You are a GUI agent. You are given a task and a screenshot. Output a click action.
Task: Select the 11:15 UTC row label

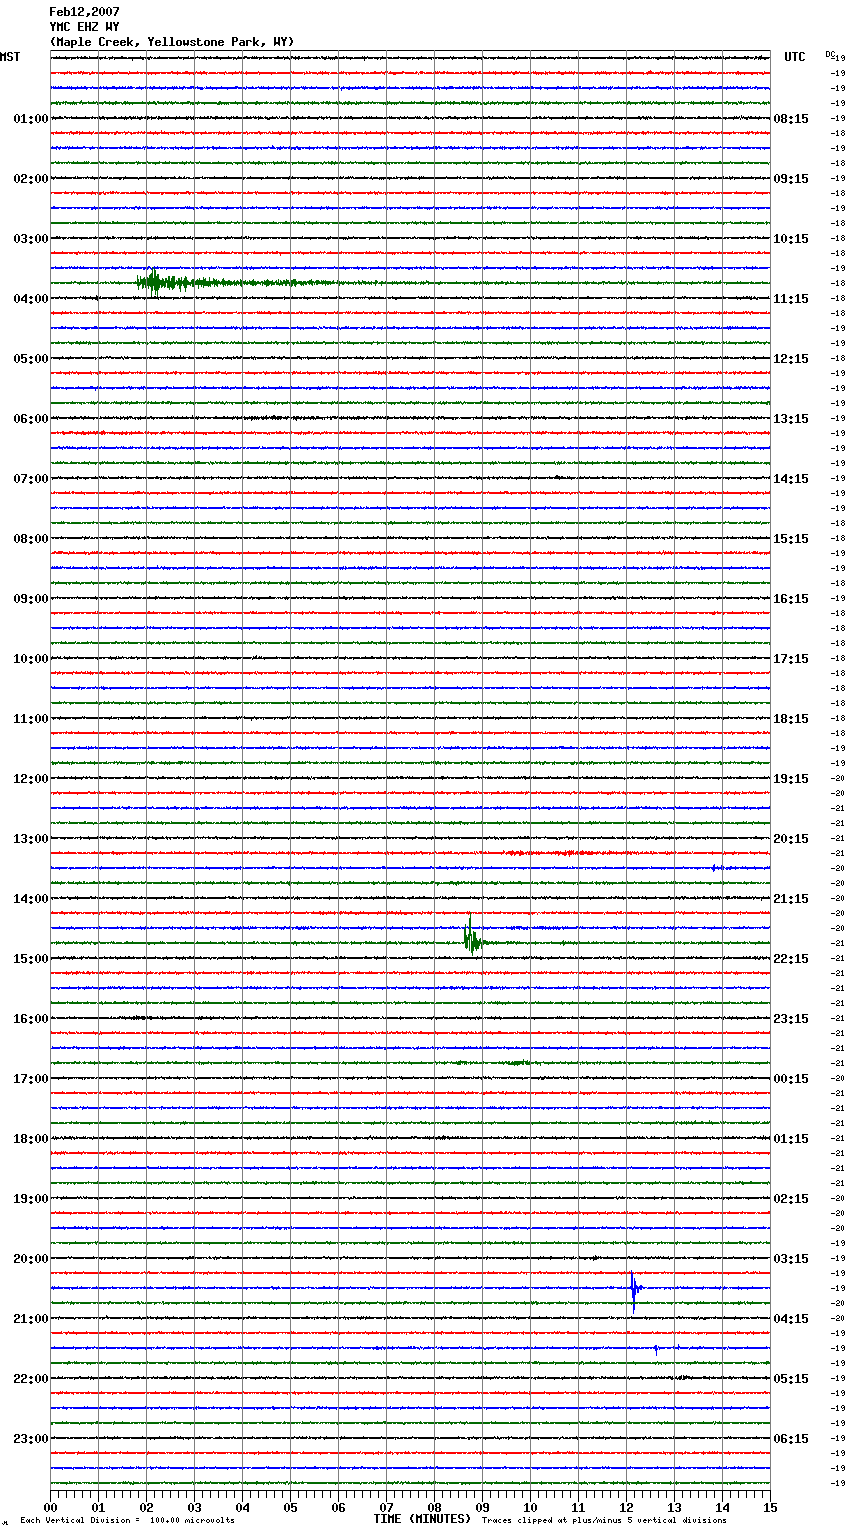tap(791, 299)
